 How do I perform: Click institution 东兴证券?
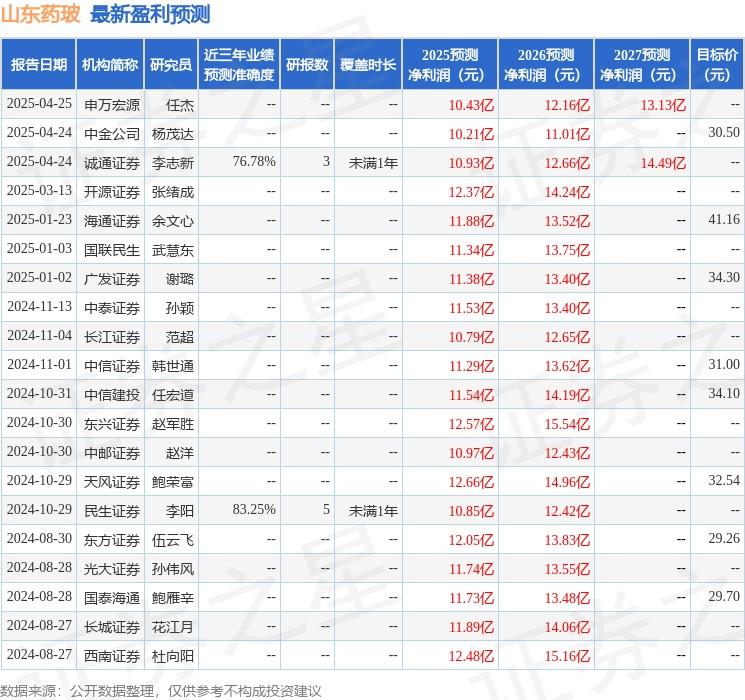tap(112, 423)
